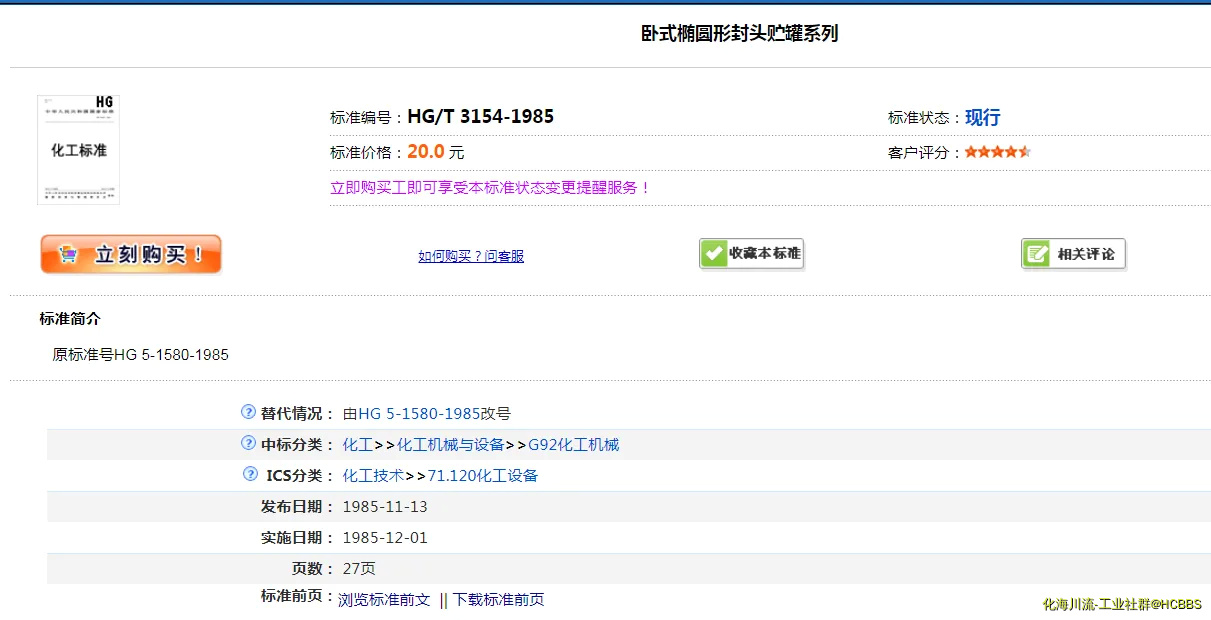Open the 如何购买？问客服 link
Screen dimensions: 1211x620
(471, 256)
